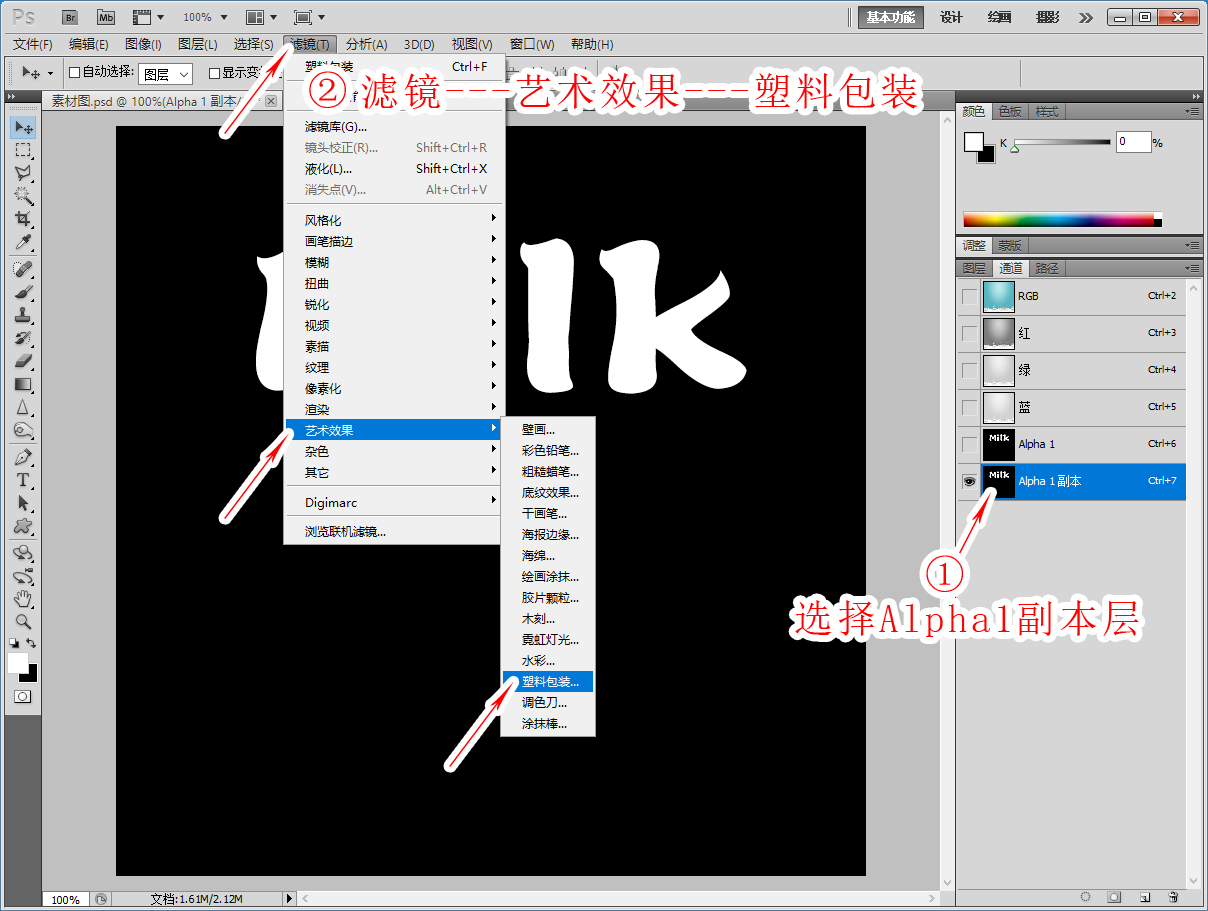Image resolution: width=1208 pixels, height=911 pixels.
Task: Click the K percentage value field
Action: point(1133,142)
